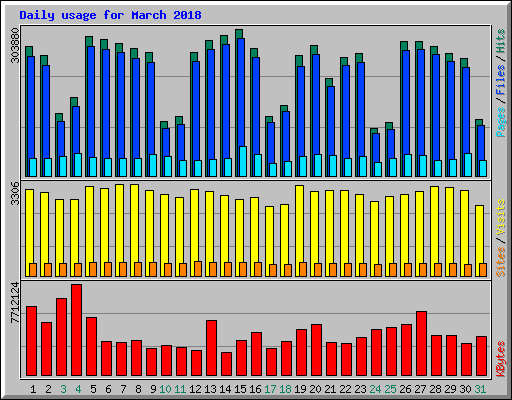Viewport: 512px width, 400px height.
Task: Click the yellow visits bar for day 8
Action: pos(134,230)
